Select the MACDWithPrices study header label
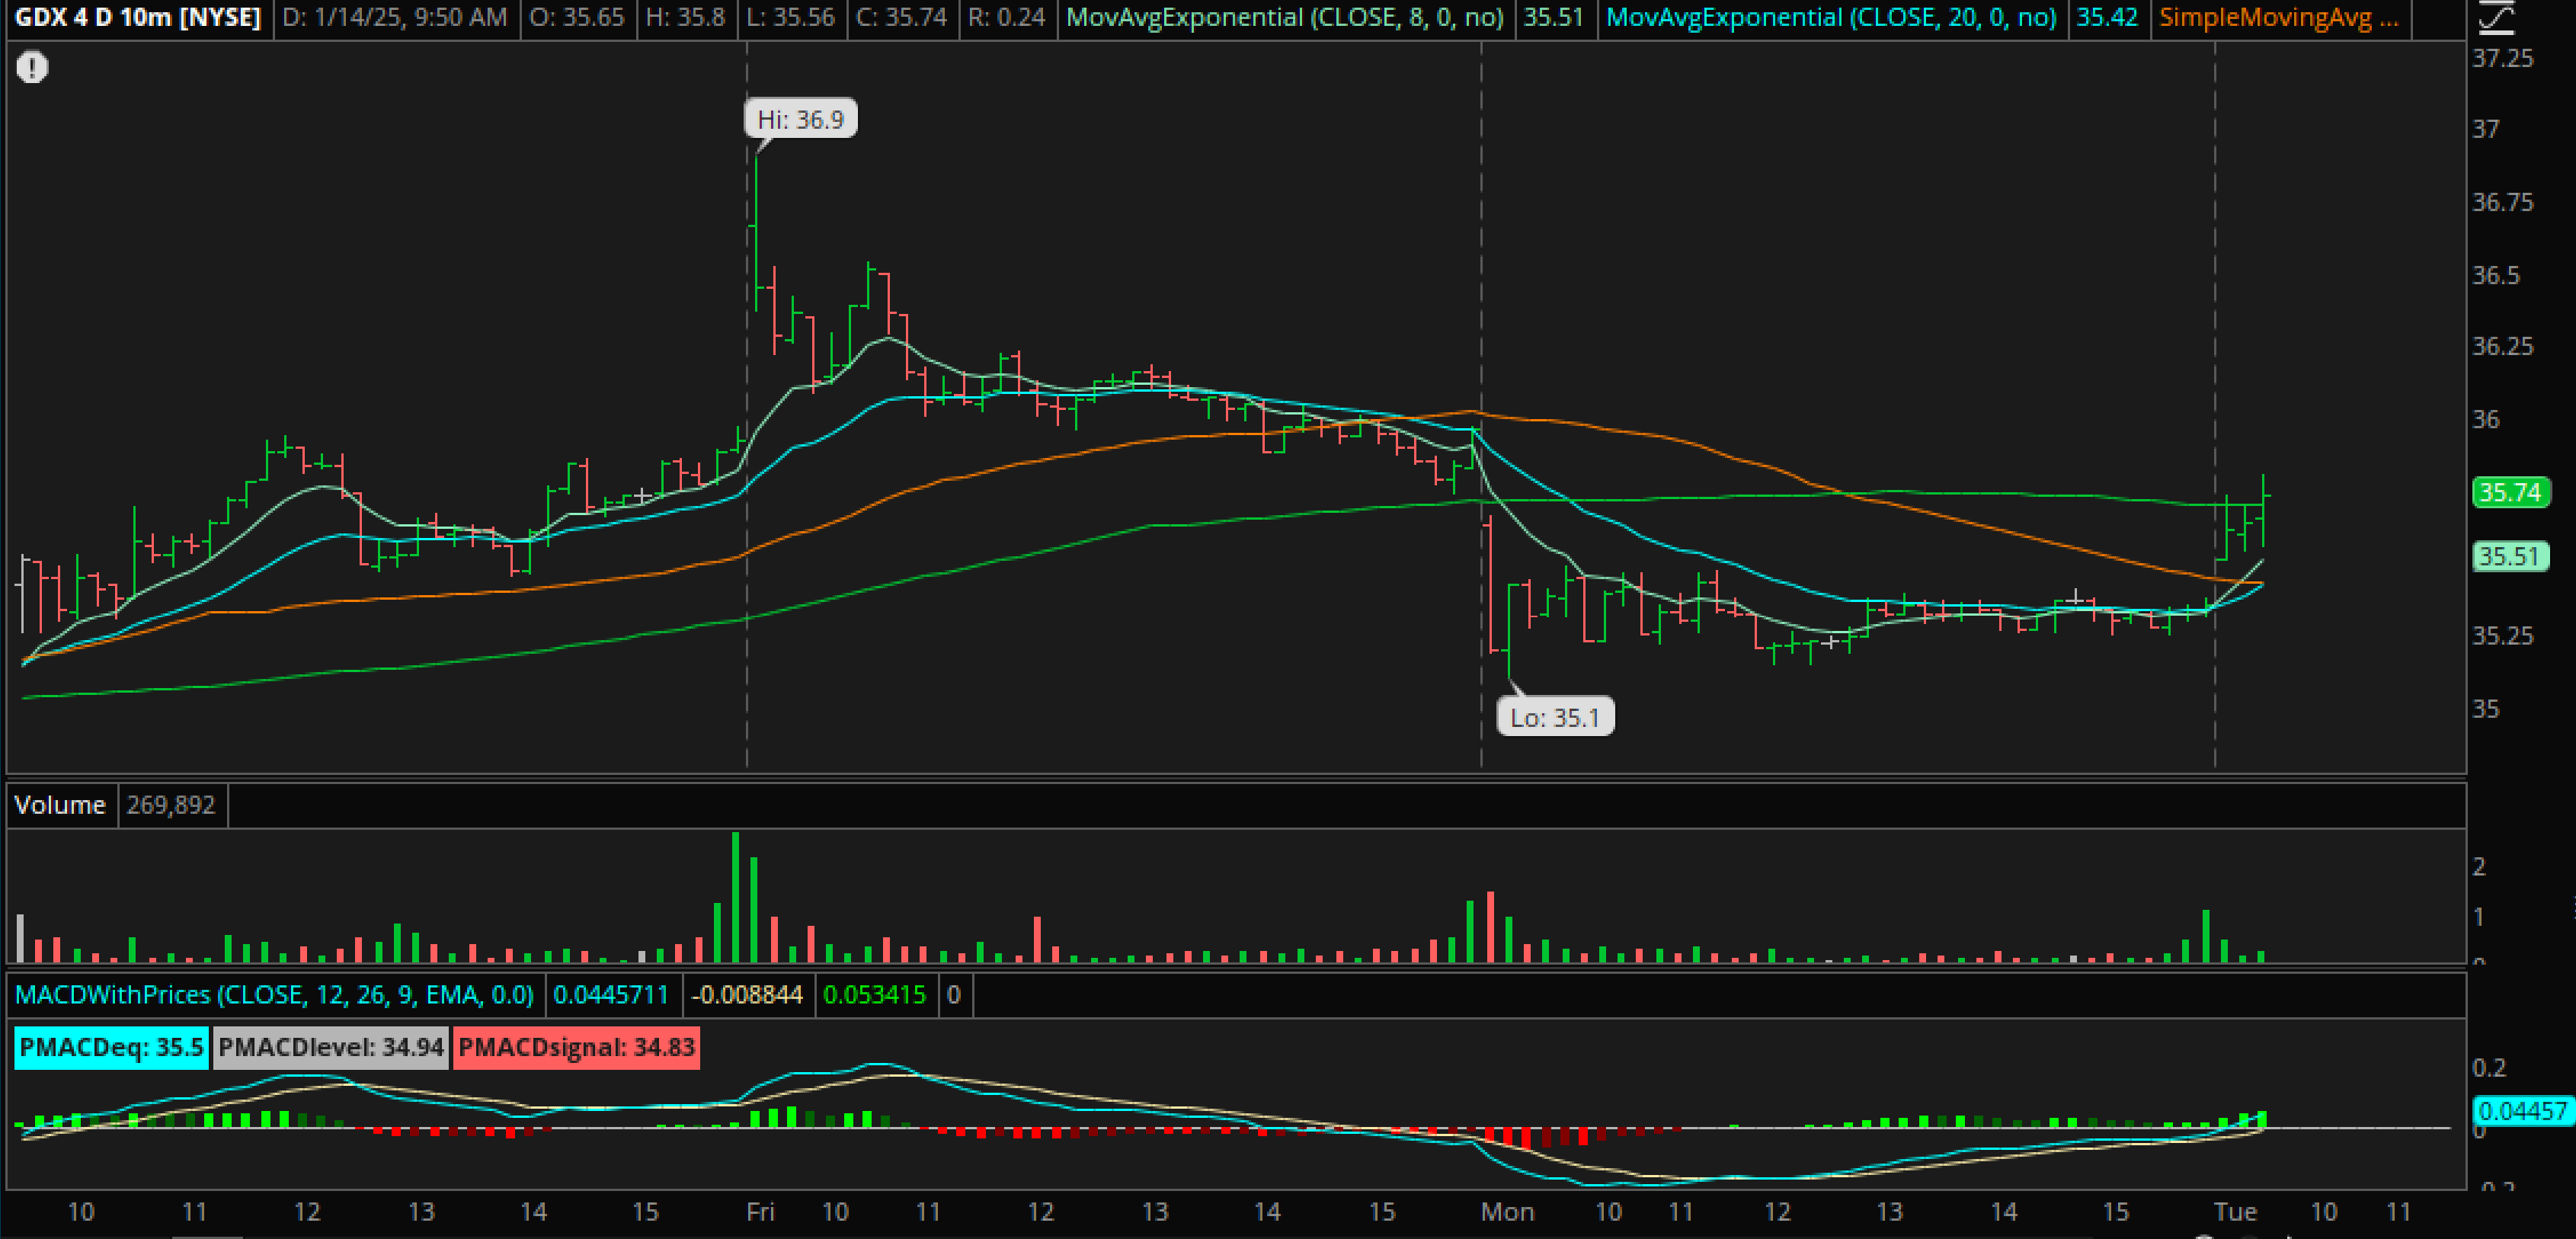Screen dimensions: 2576x1239 [274, 995]
